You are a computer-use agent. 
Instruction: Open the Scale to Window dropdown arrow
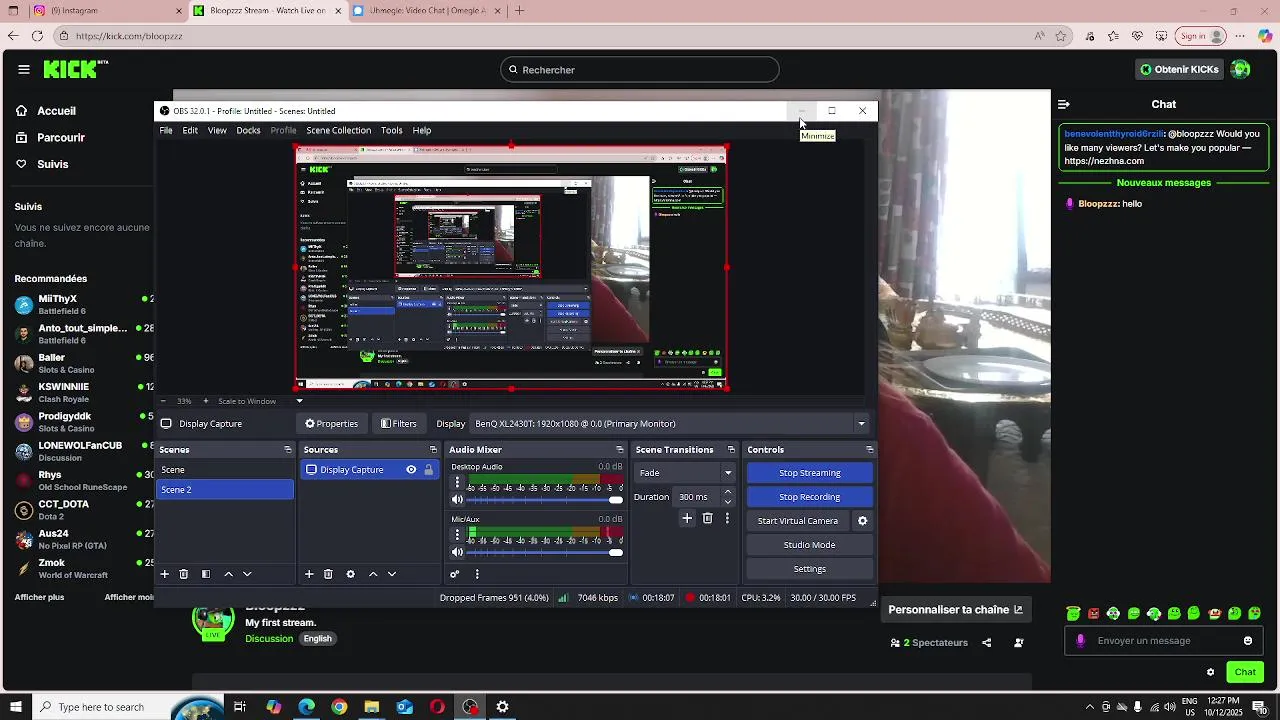point(298,401)
